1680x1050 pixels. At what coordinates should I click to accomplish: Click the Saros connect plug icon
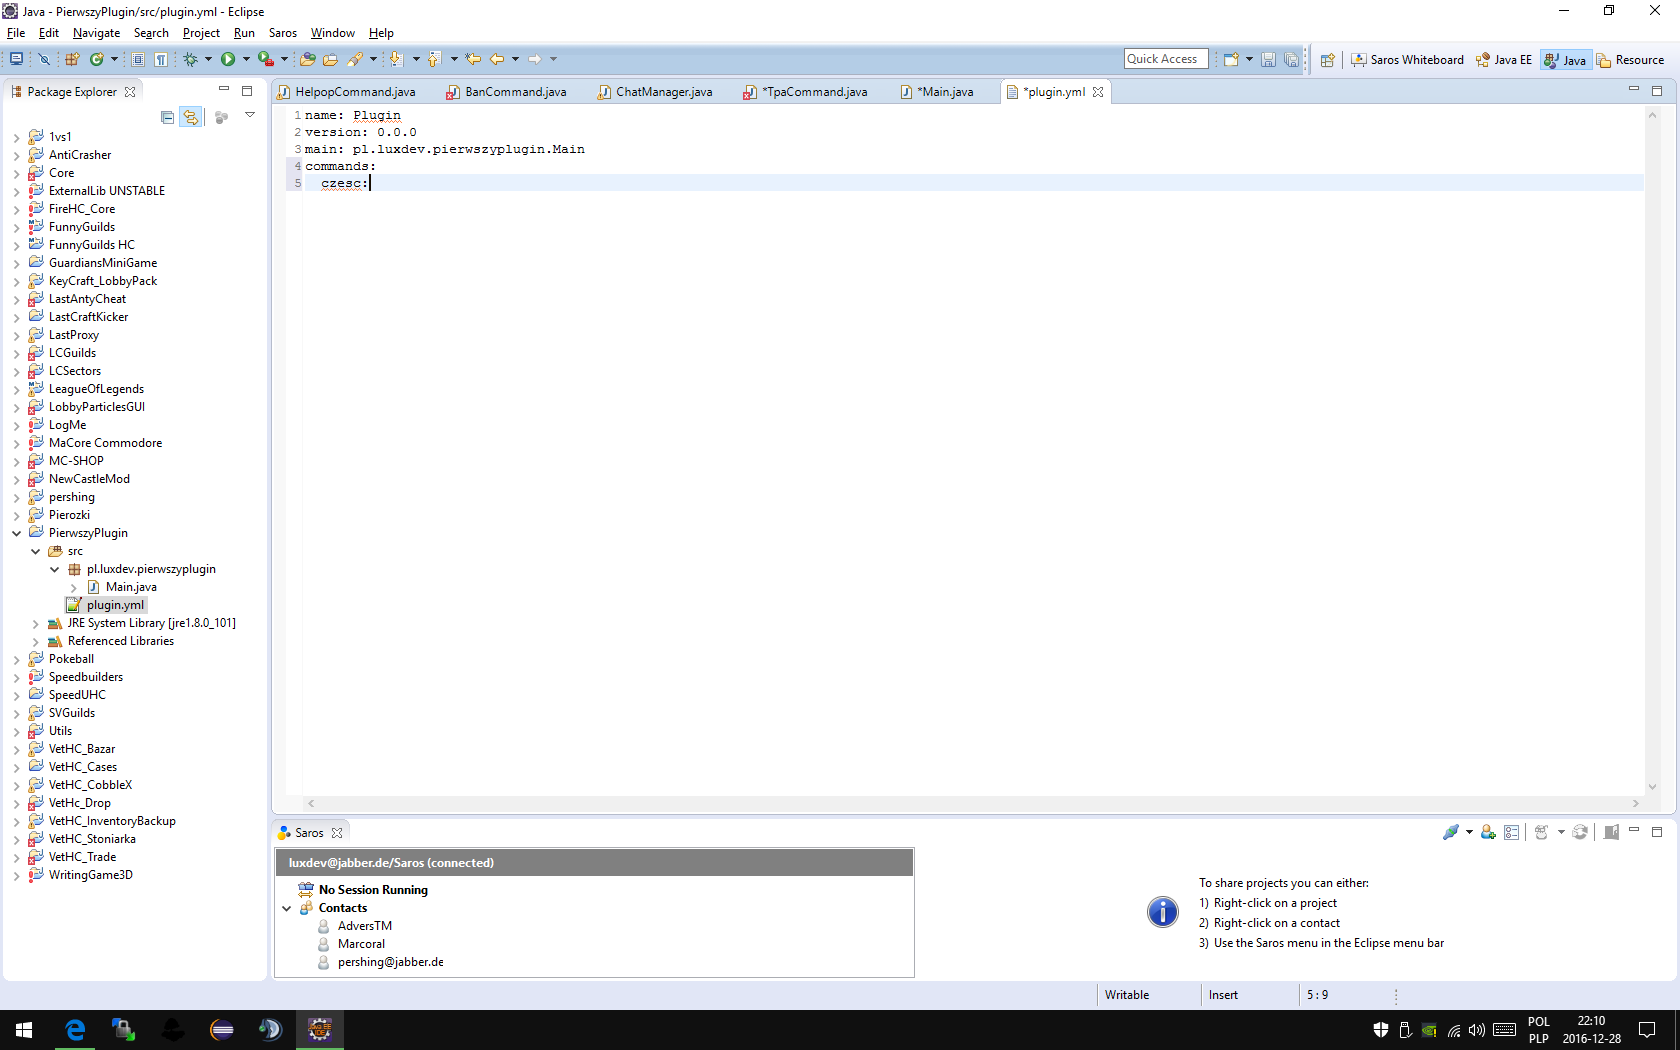1450,832
